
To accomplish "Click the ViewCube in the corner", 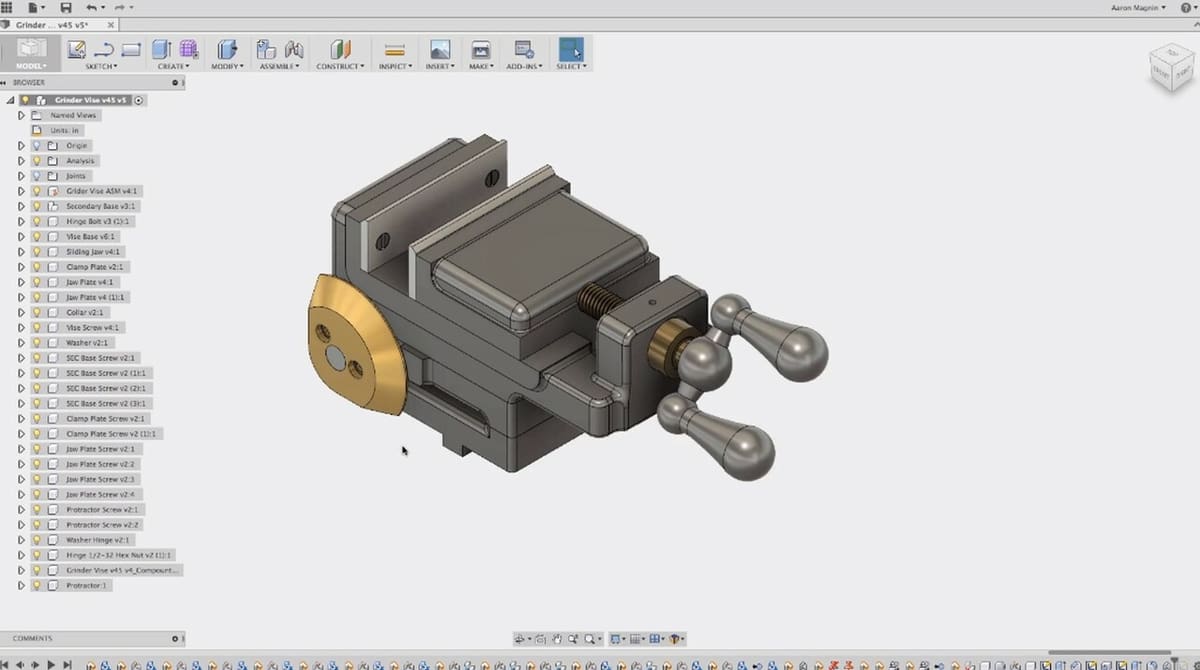I will coord(1169,68).
